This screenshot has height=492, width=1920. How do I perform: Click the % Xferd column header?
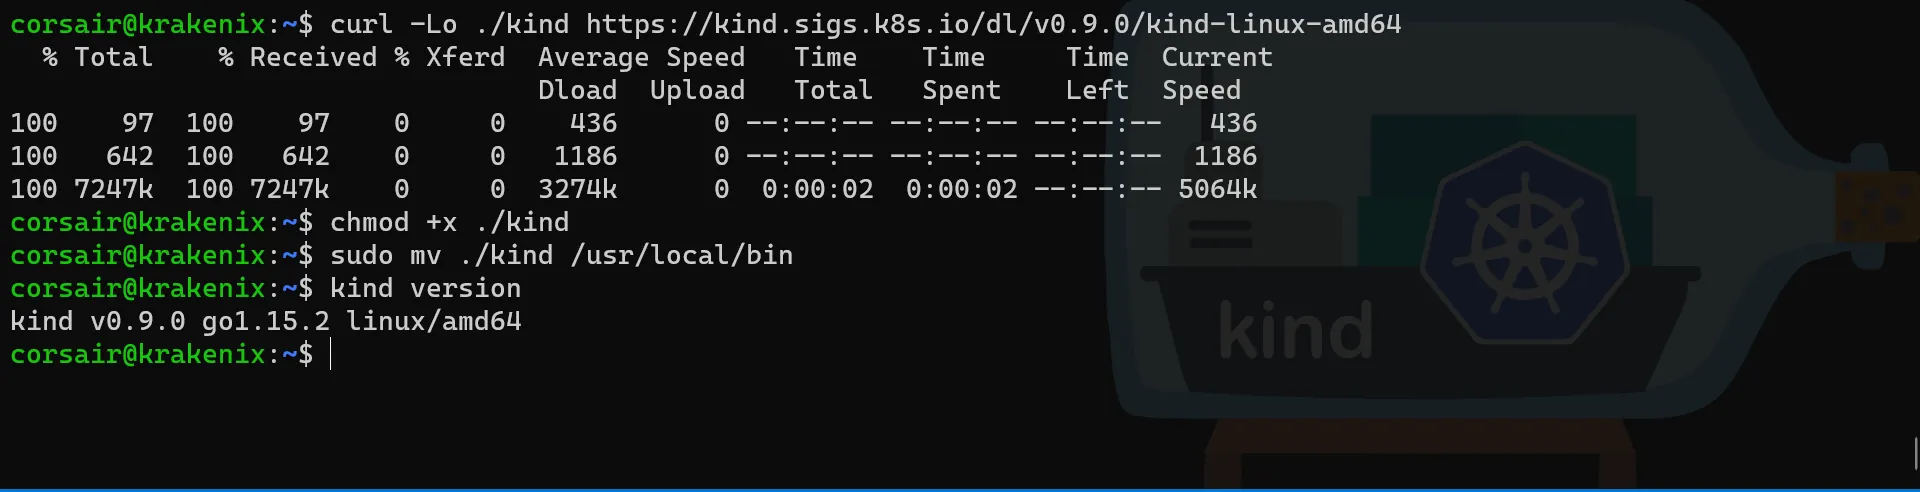click(449, 57)
